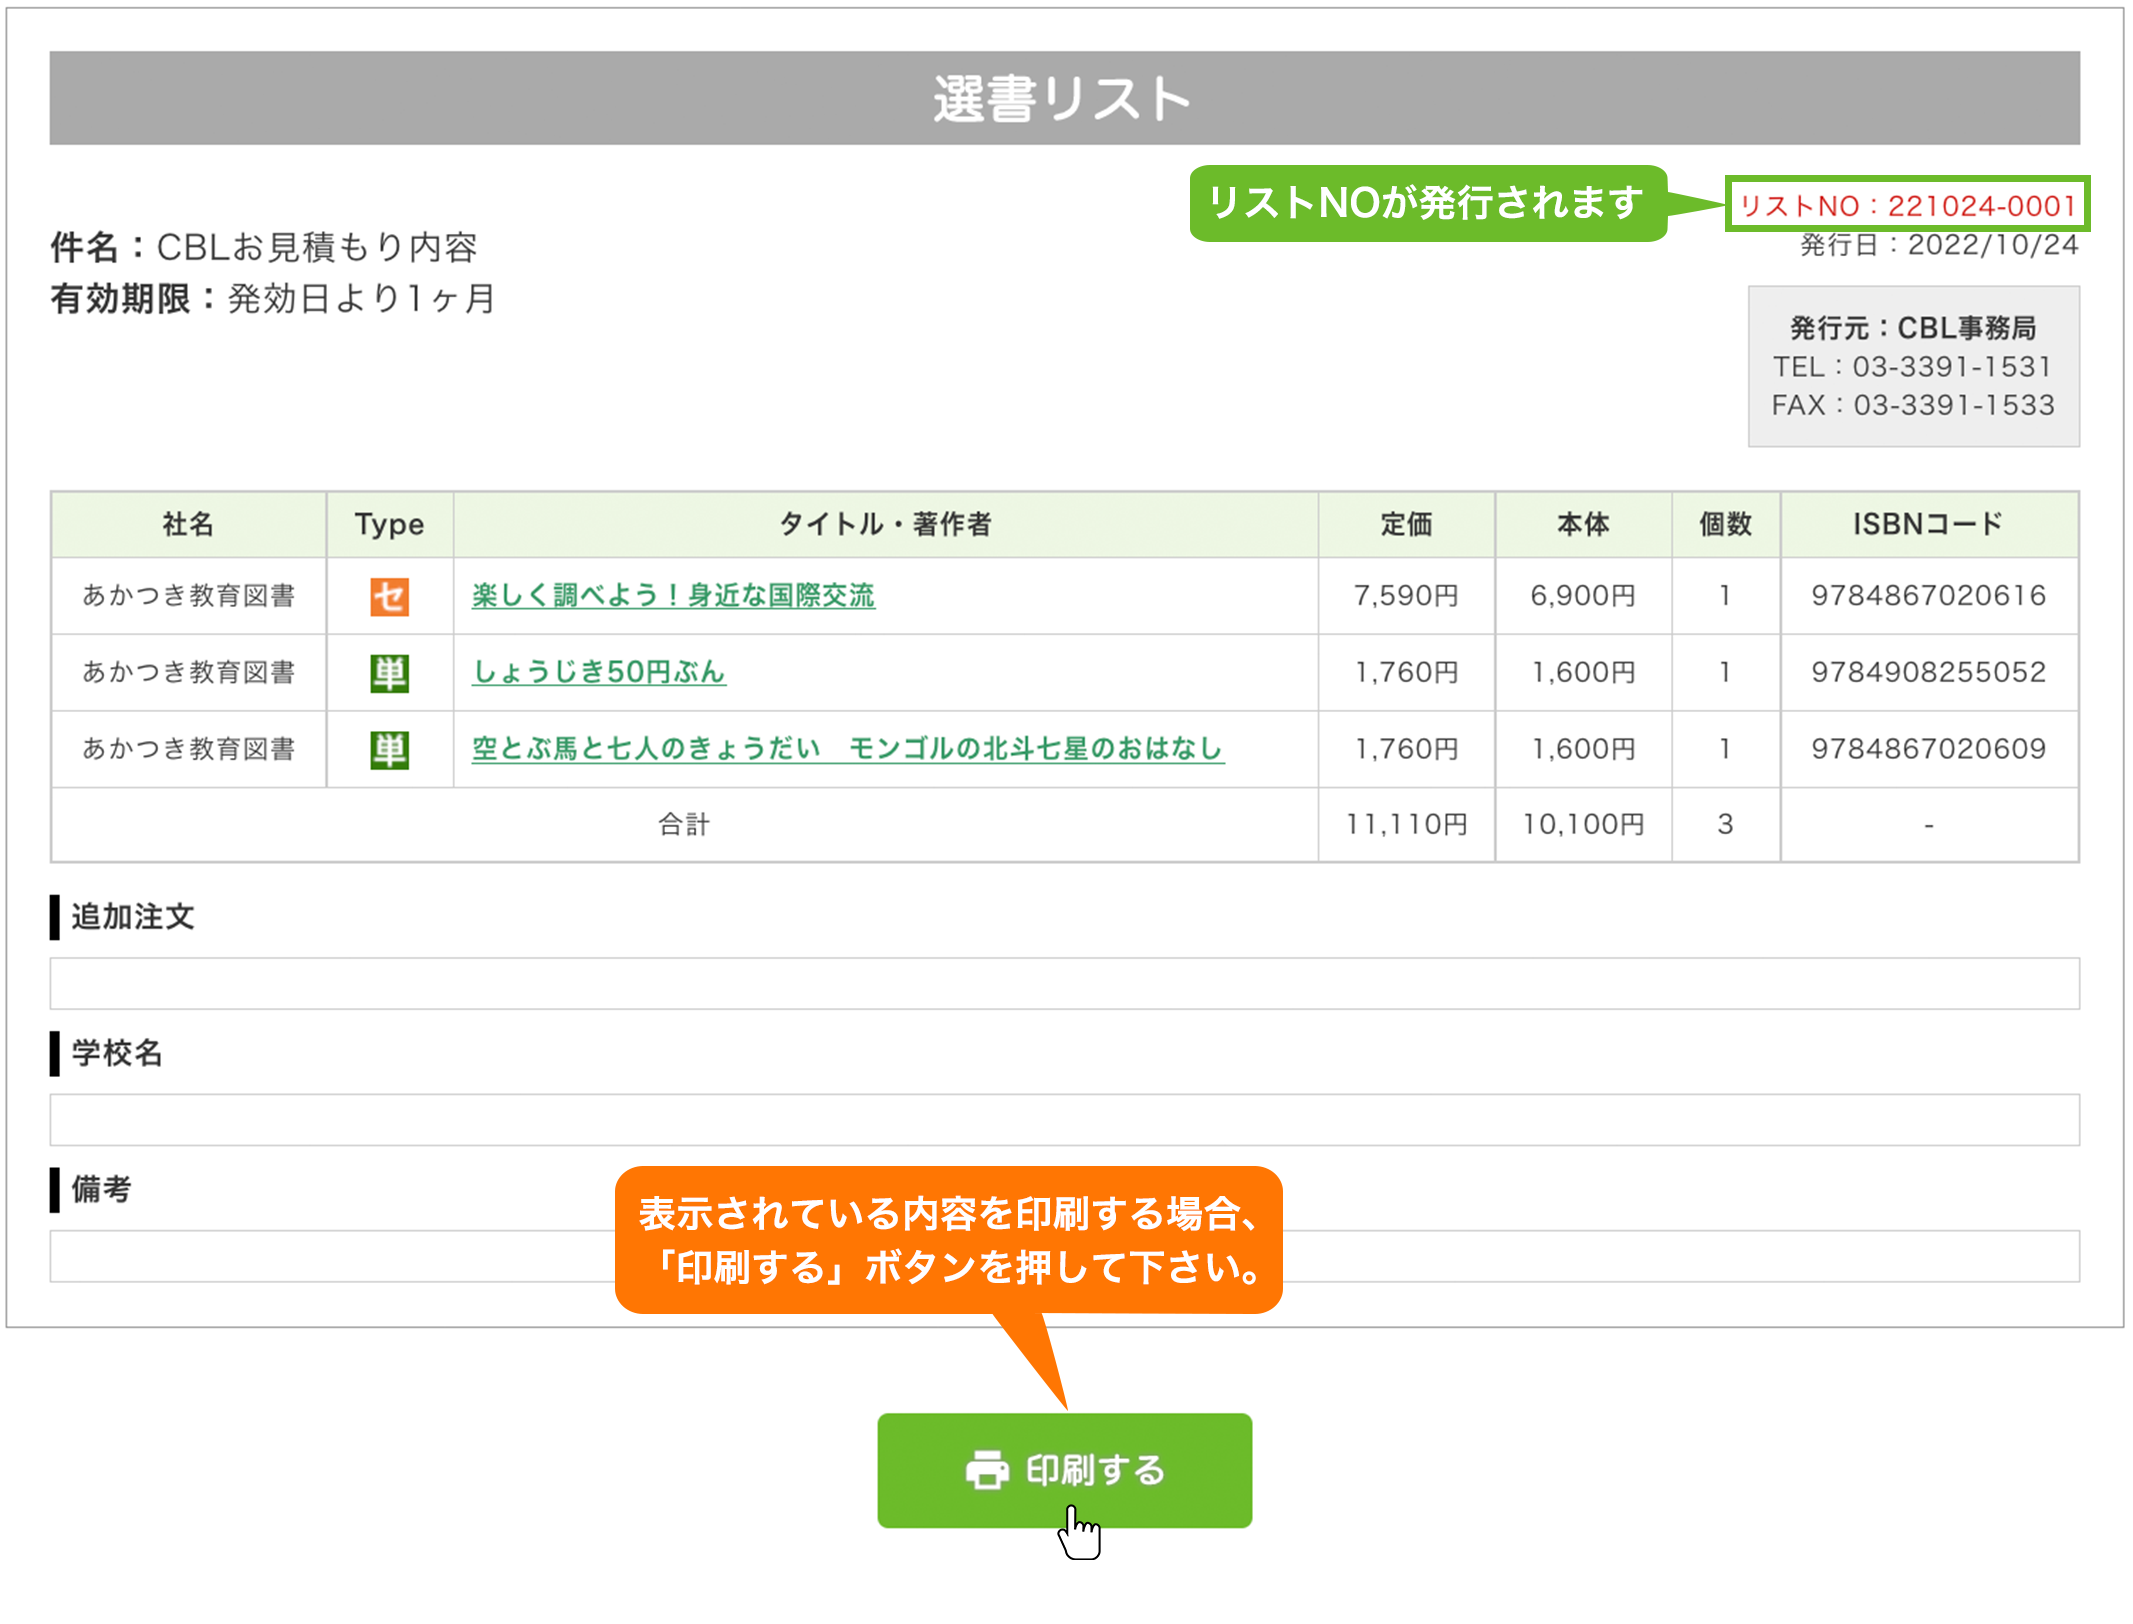Click the 備考 section heading
This screenshot has height=1624, width=2133.
(101, 1189)
